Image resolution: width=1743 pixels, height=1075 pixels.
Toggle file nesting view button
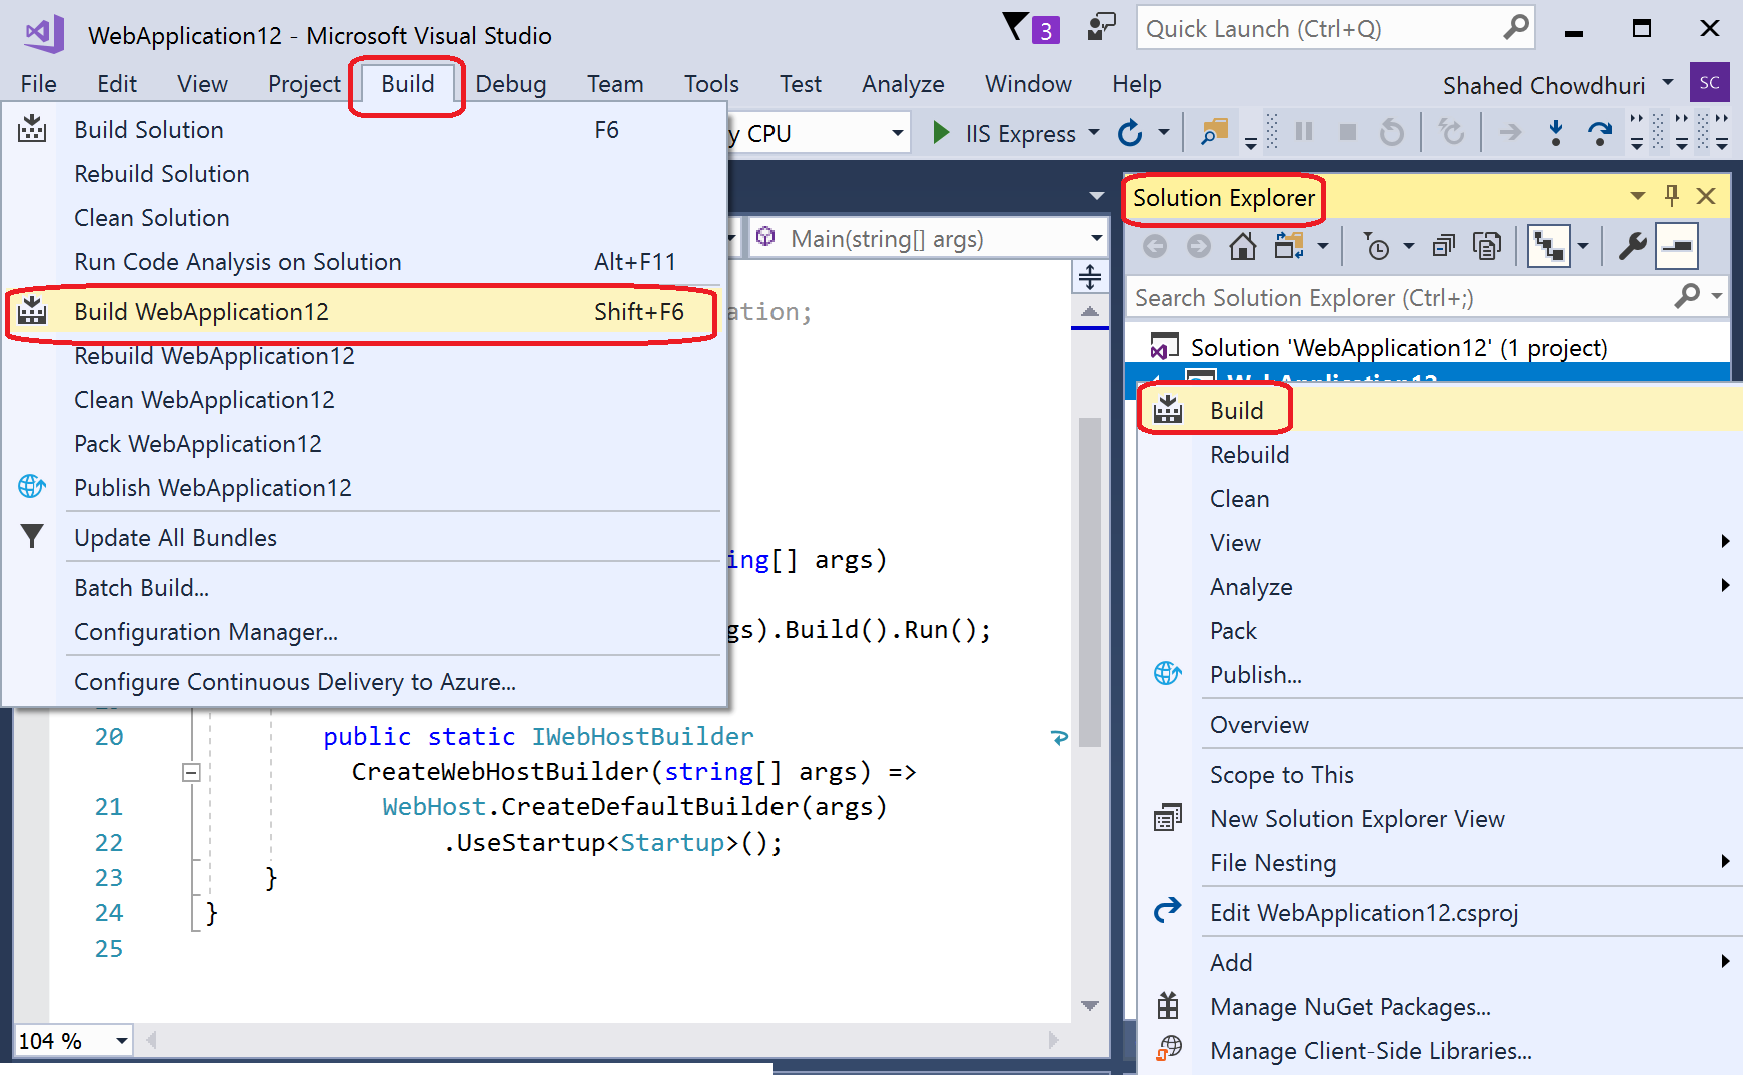pyautogui.click(x=1549, y=246)
